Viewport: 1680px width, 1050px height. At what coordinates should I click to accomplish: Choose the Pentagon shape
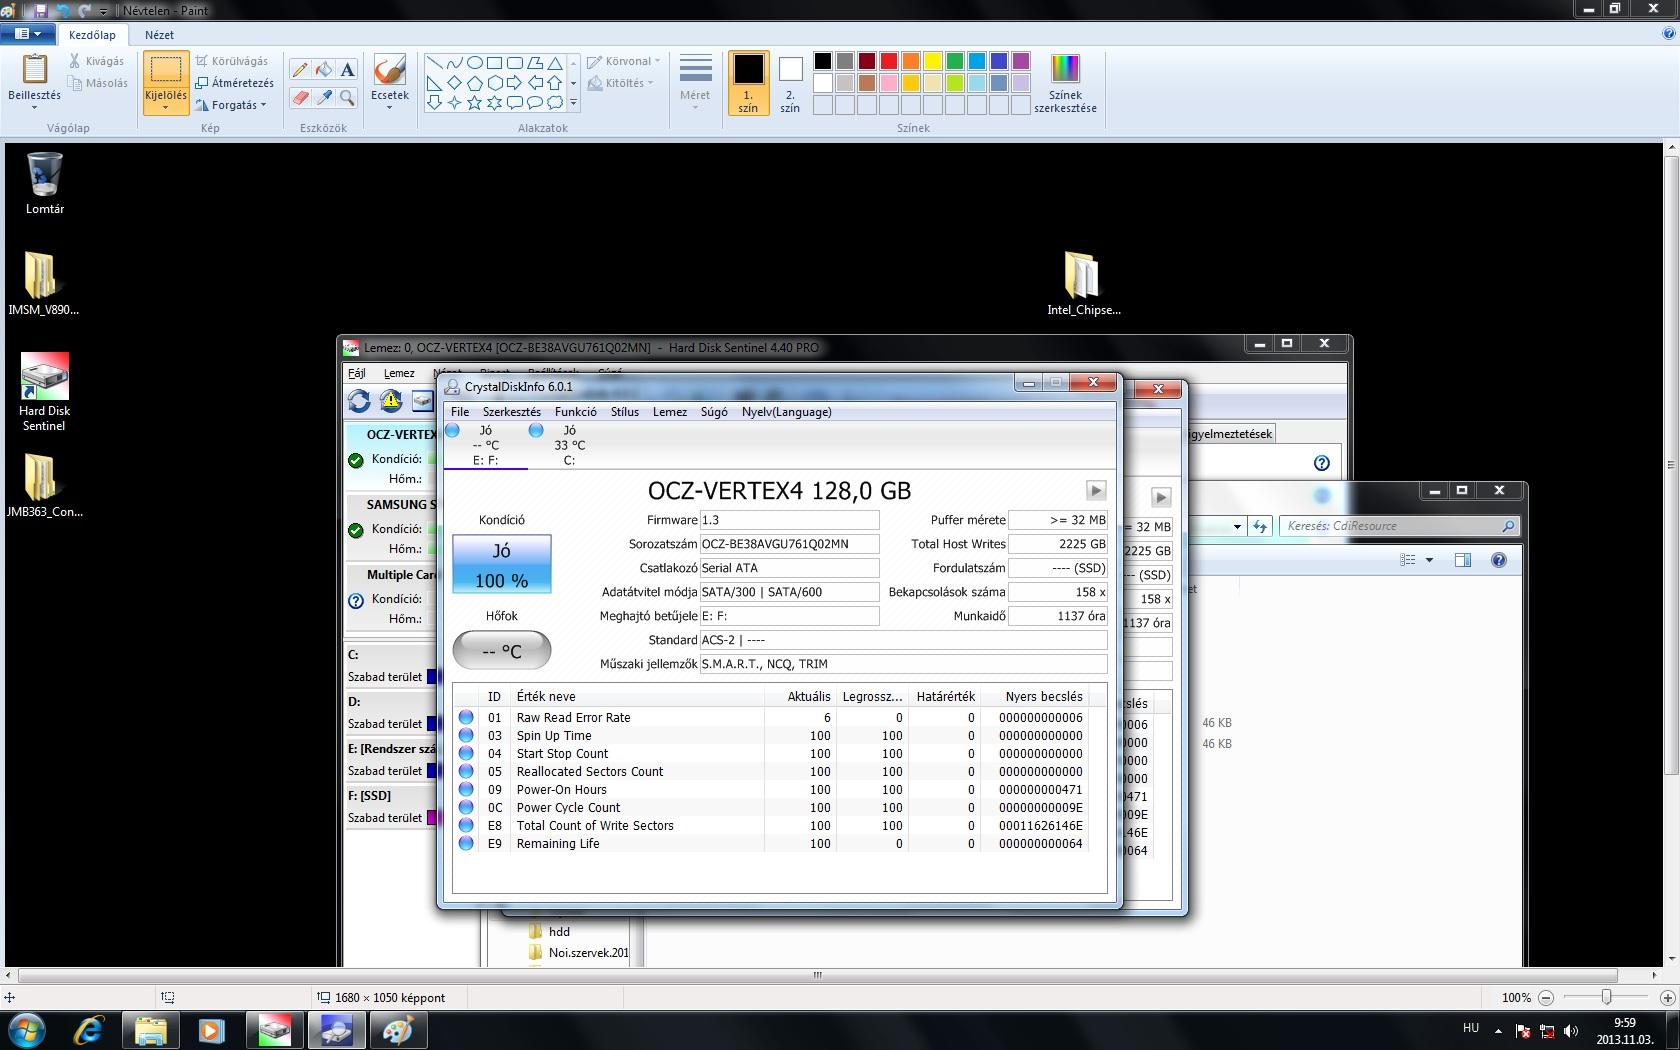[x=475, y=82]
